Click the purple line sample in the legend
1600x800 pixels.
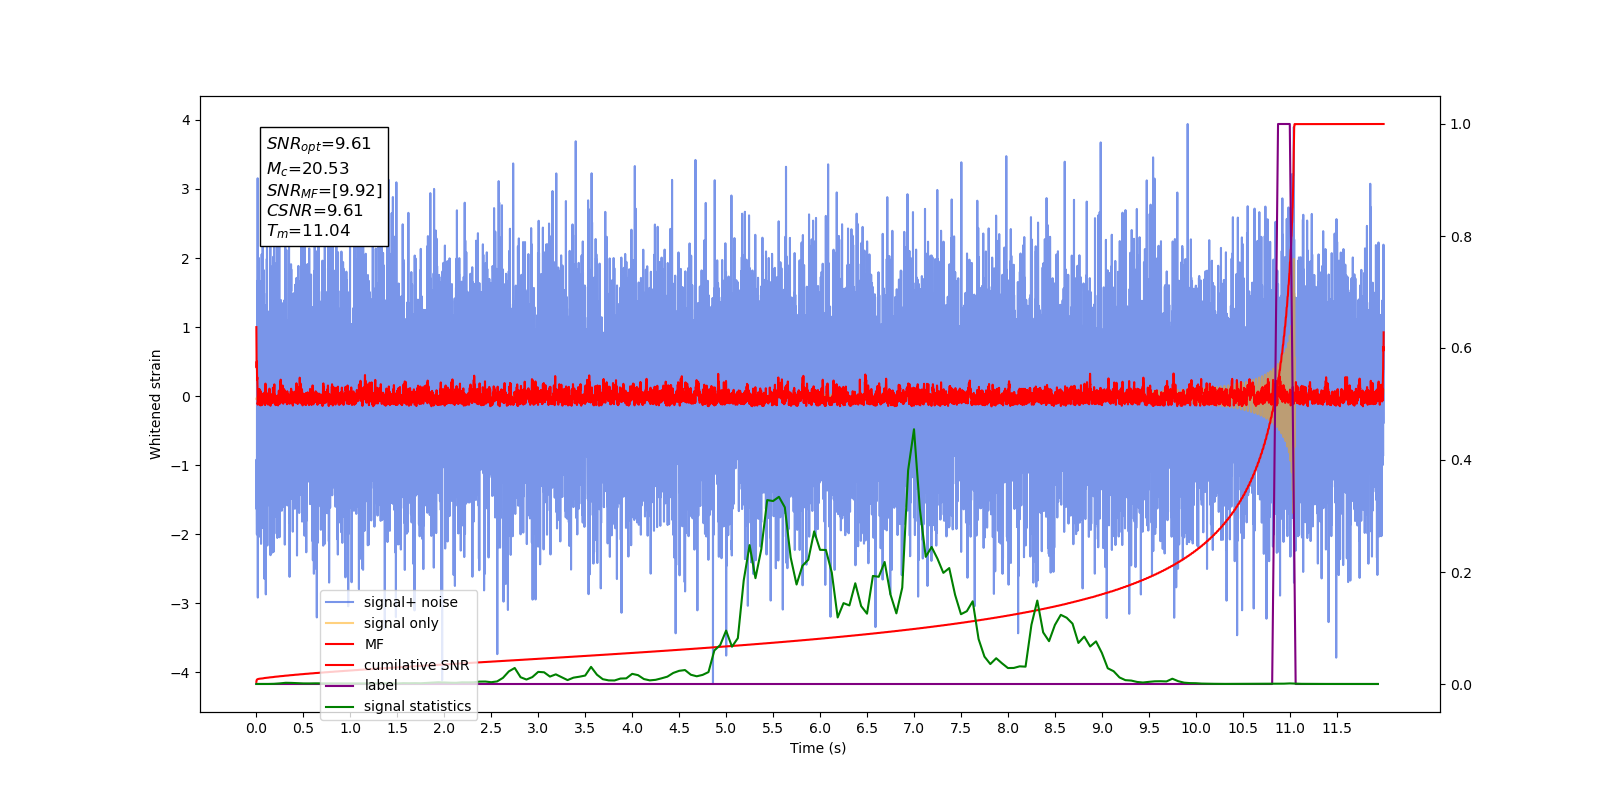coord(340,685)
